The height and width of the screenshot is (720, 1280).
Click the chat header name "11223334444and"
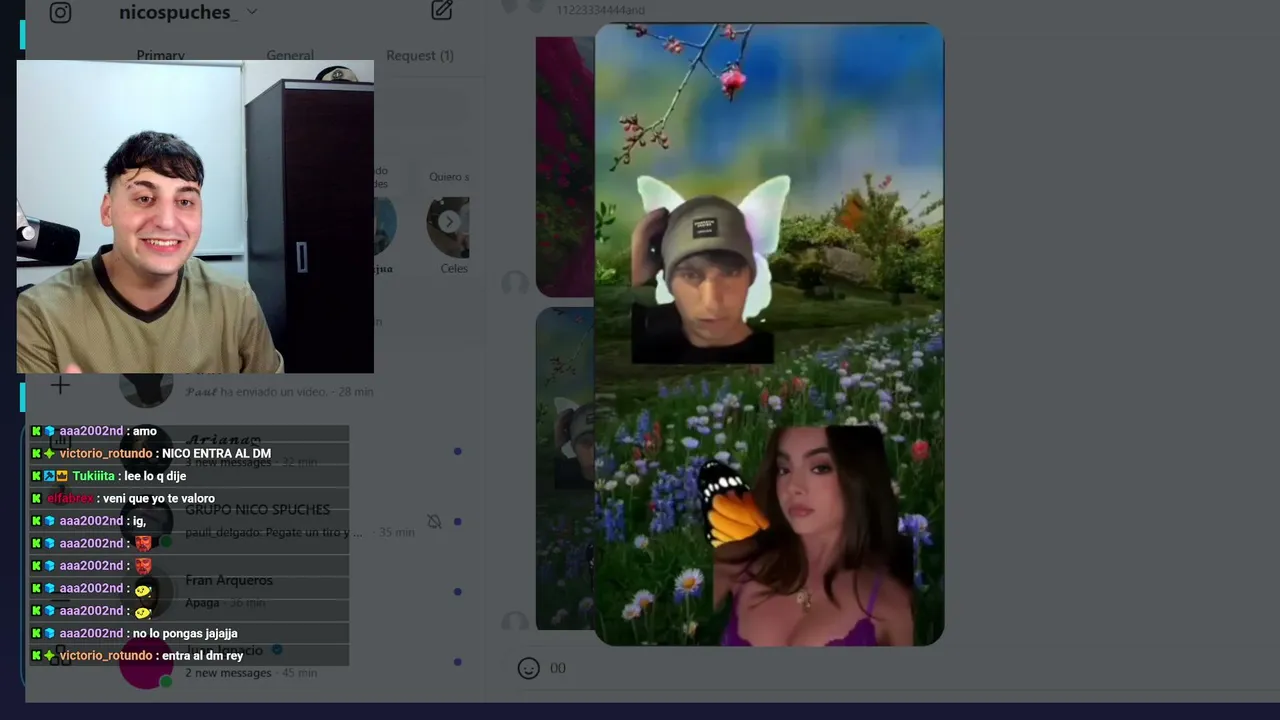click(600, 10)
